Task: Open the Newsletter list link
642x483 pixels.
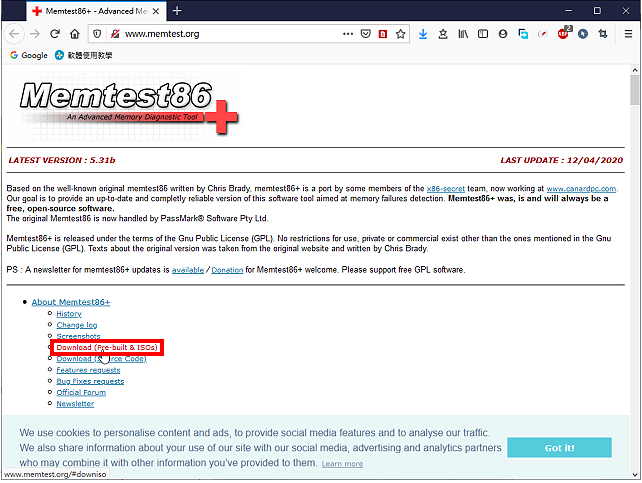Action: 75,404
